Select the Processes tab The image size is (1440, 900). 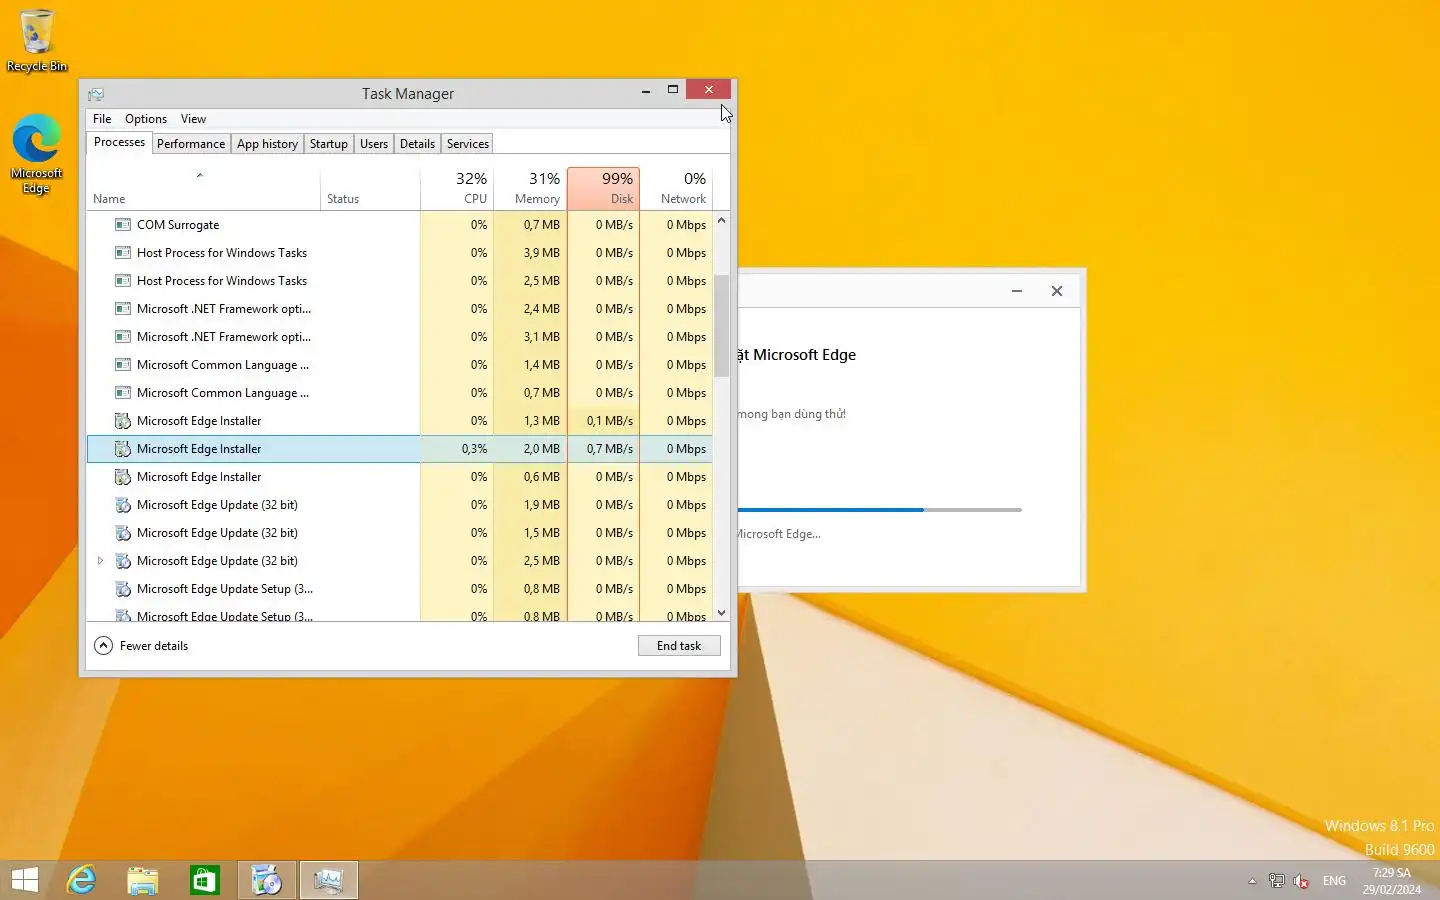(x=119, y=143)
